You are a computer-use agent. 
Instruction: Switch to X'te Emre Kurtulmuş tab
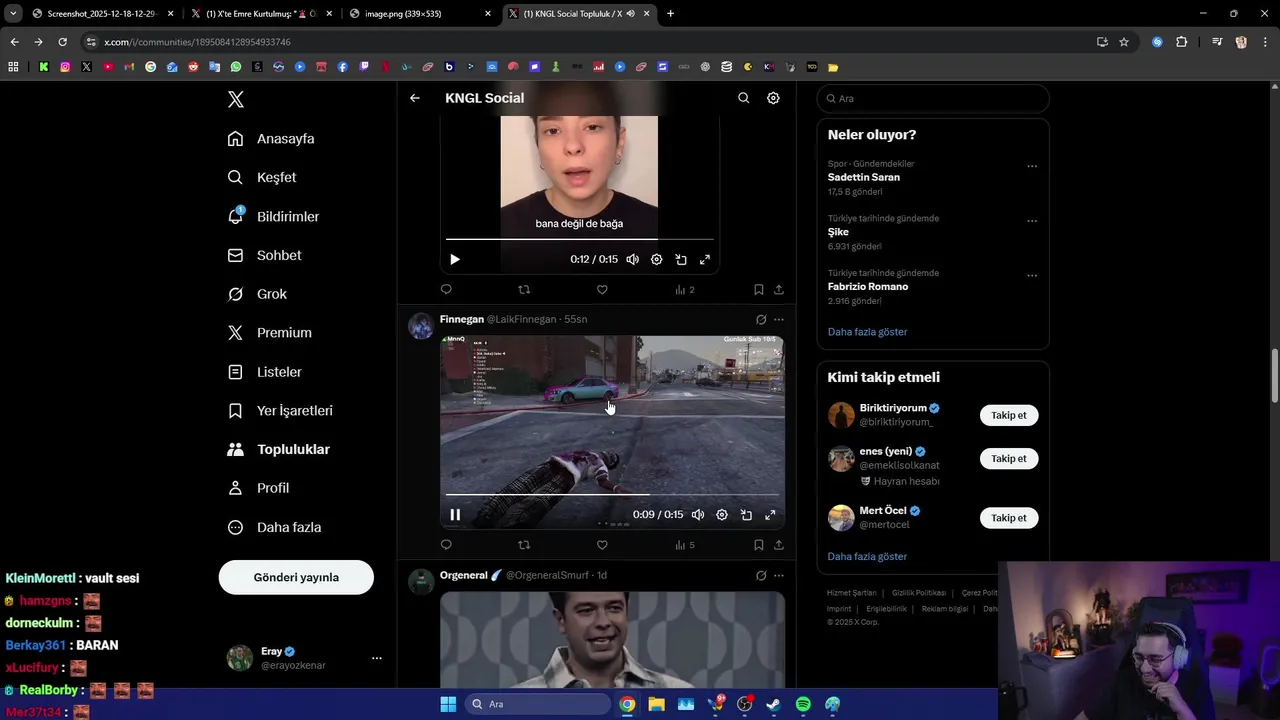tap(262, 14)
